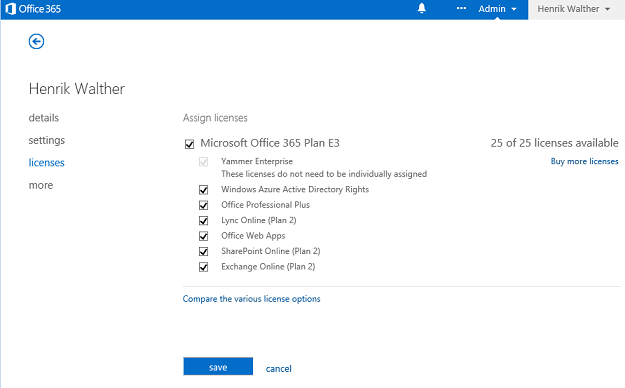Open Compare the various license options

[x=251, y=299]
